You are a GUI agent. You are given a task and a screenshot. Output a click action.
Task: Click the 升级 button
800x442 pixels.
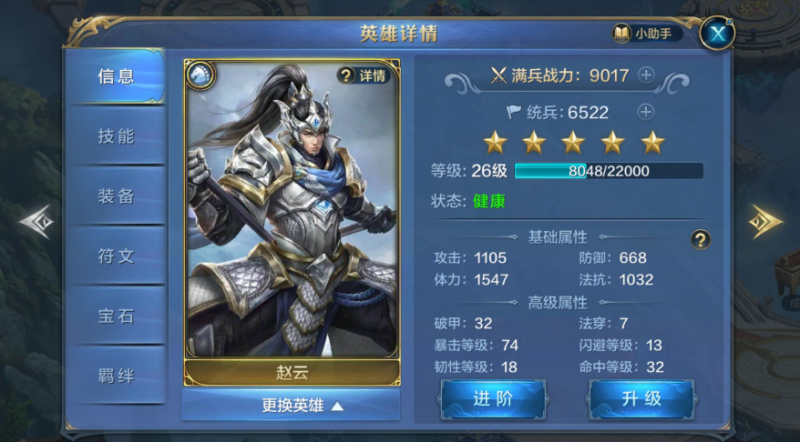pyautogui.click(x=642, y=399)
